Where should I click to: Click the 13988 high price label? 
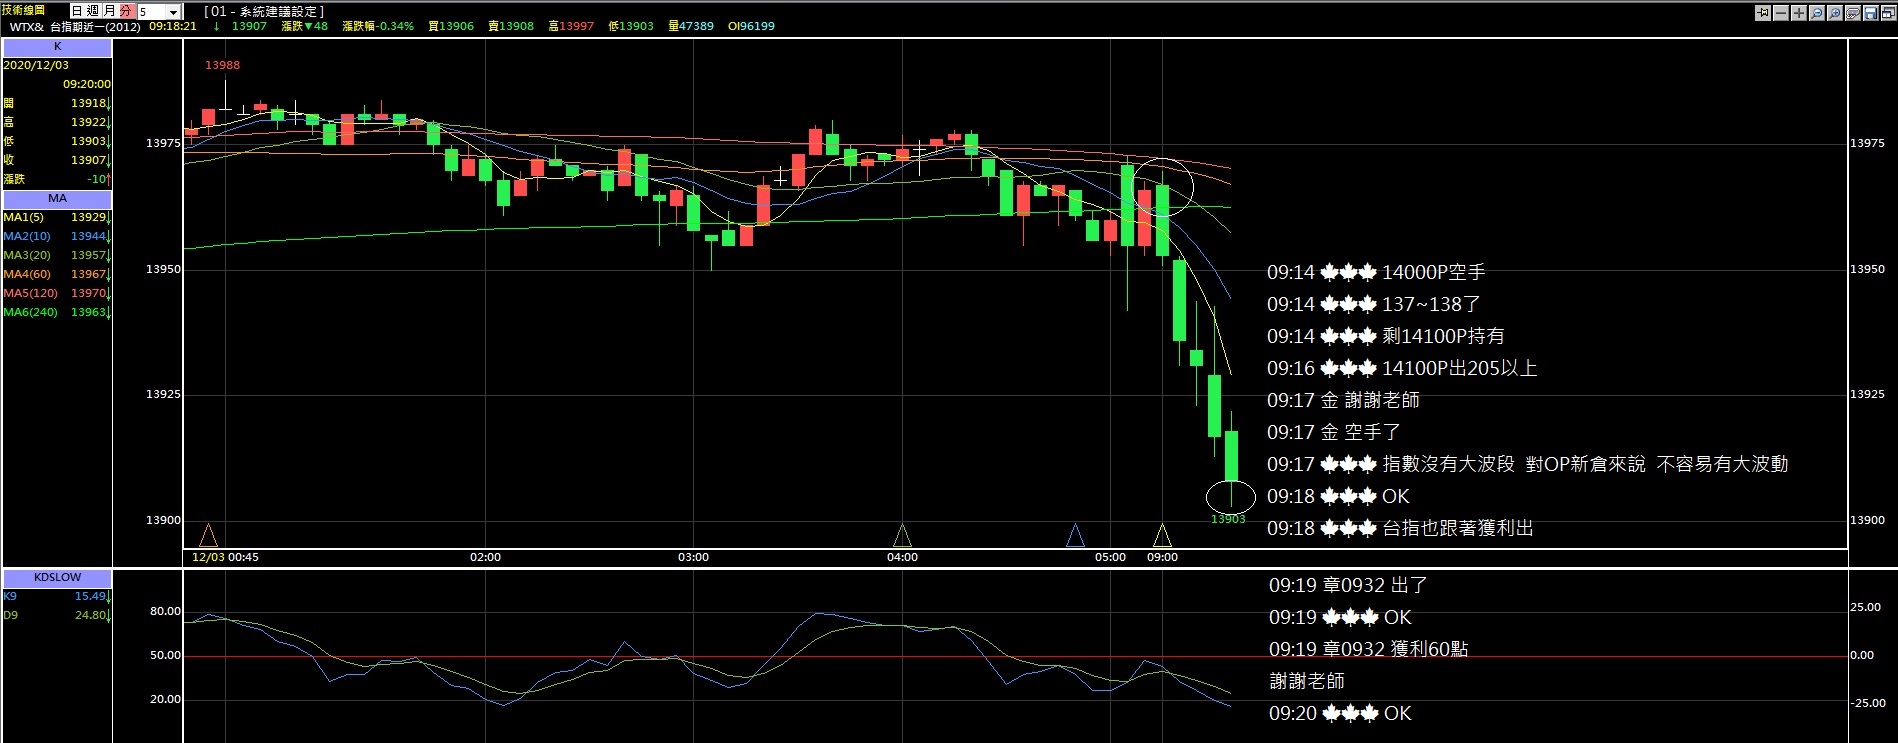tap(222, 65)
